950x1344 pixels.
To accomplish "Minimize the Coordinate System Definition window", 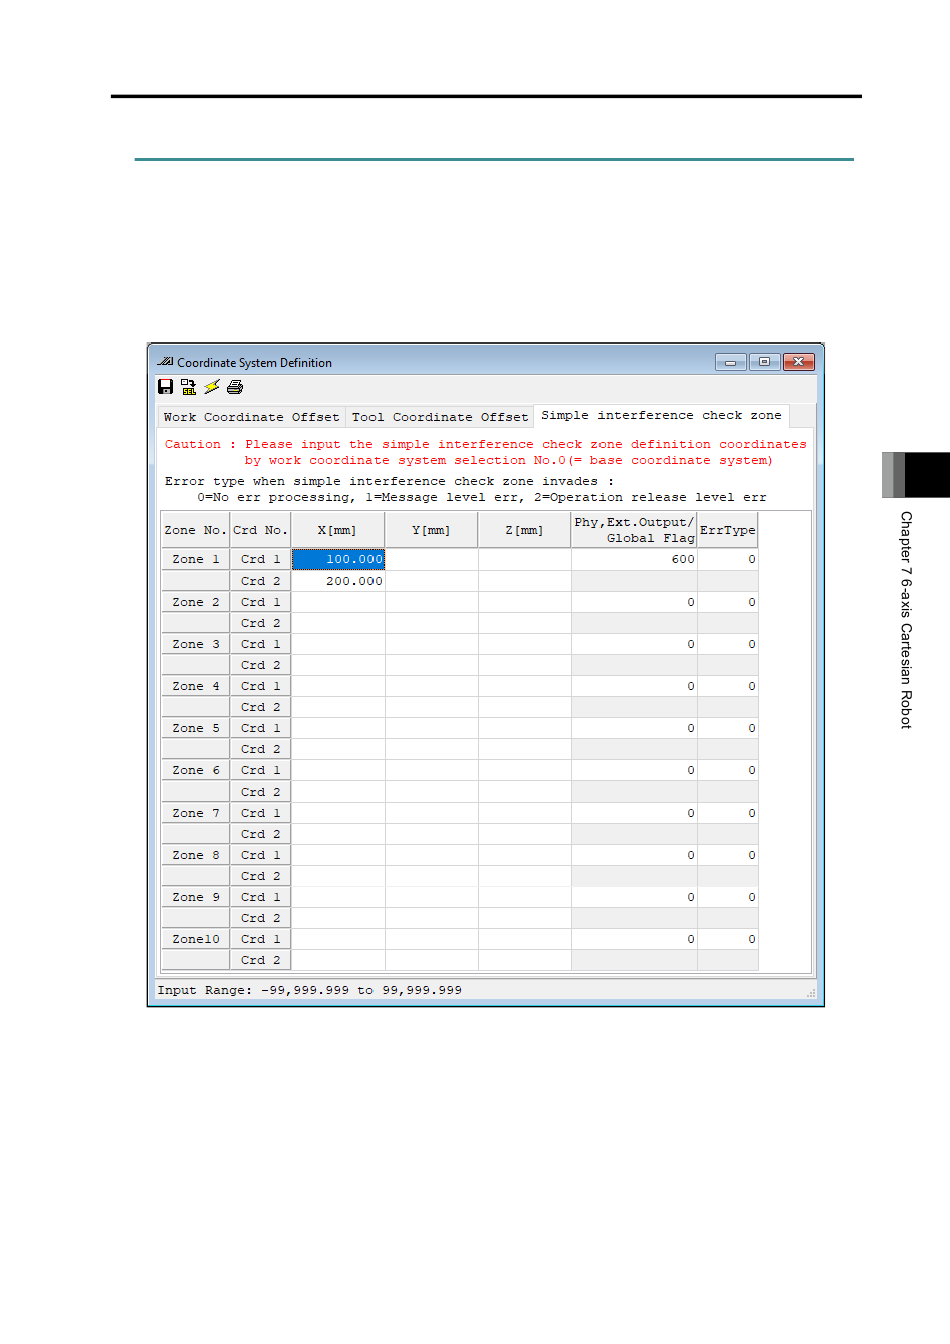I will coord(731,362).
